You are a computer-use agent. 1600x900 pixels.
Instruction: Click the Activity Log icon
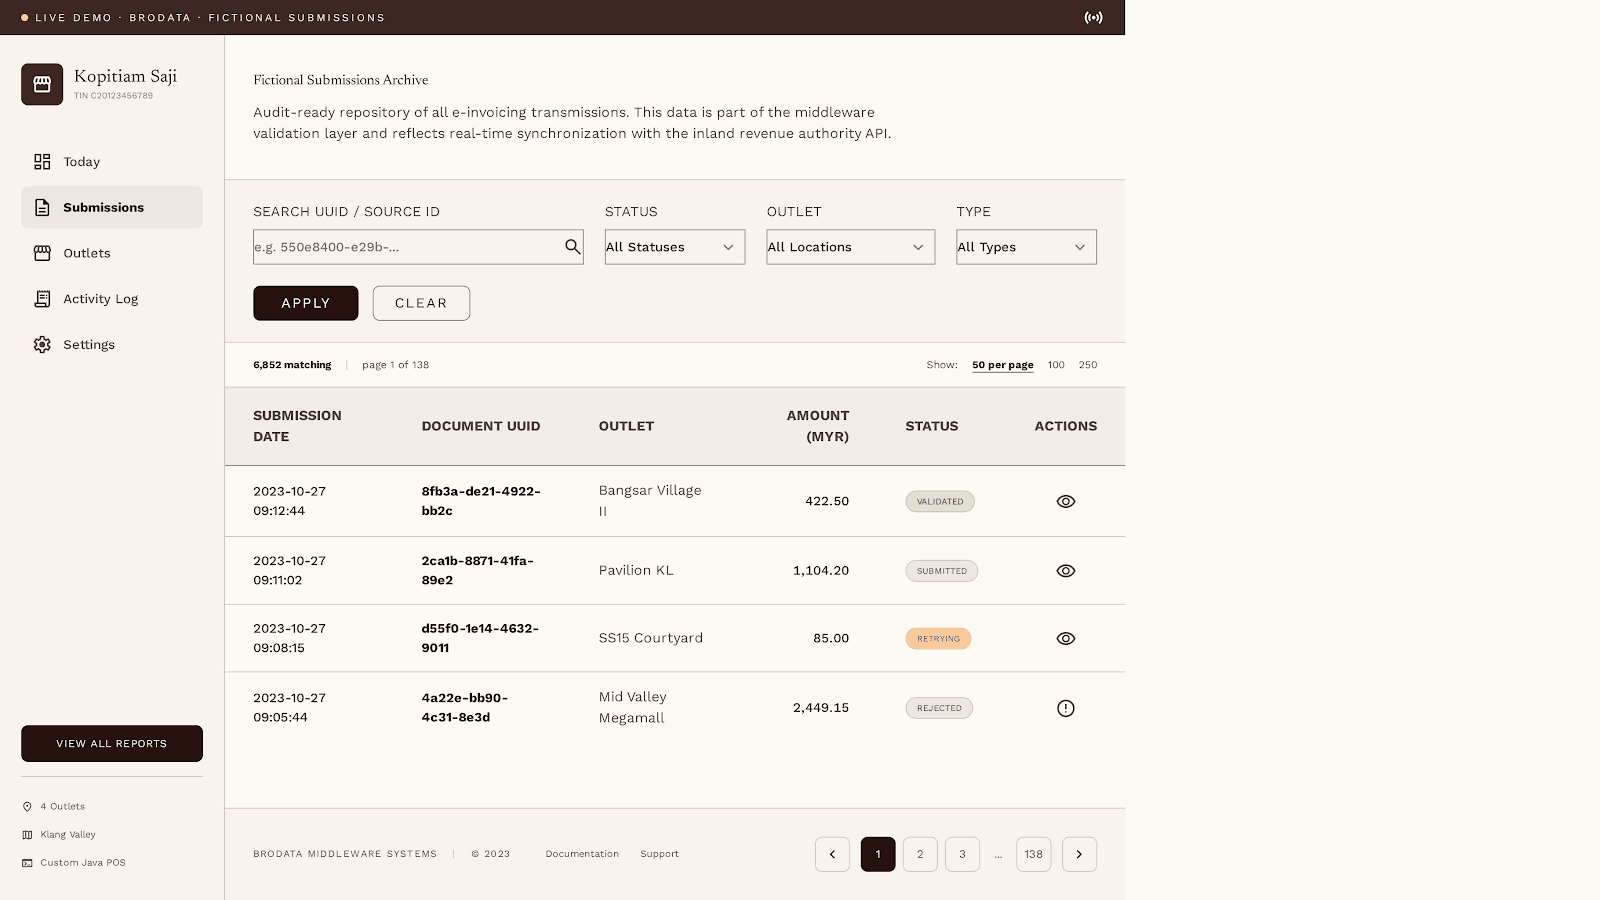click(42, 299)
